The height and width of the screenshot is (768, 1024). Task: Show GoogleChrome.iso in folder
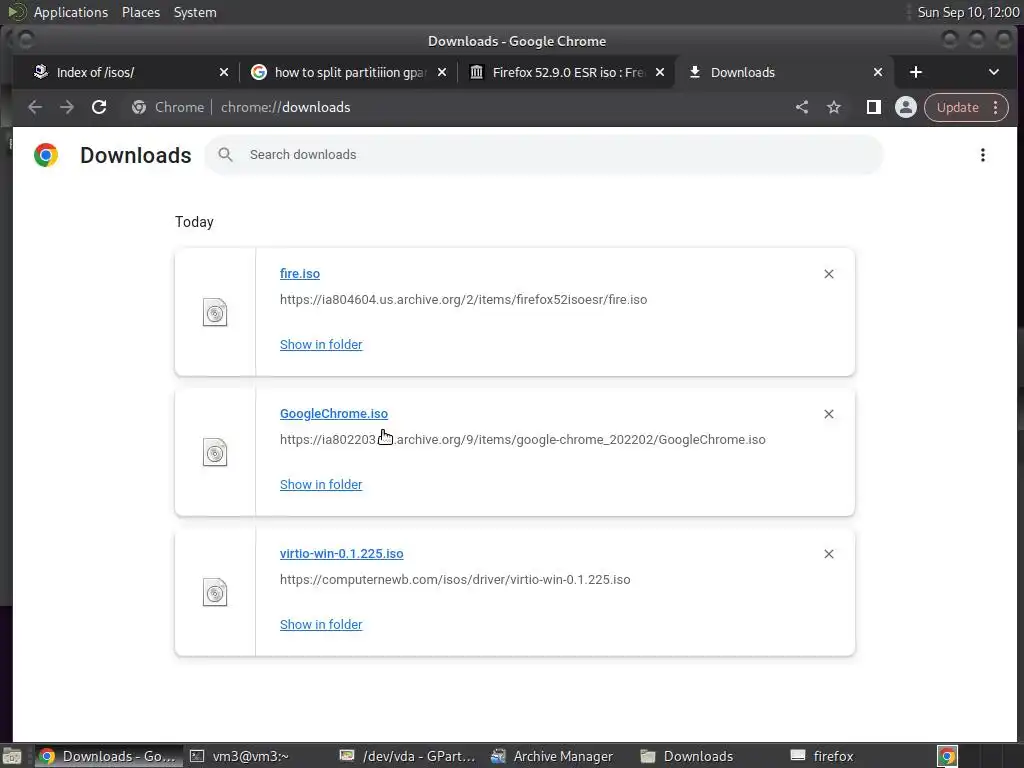click(x=321, y=485)
